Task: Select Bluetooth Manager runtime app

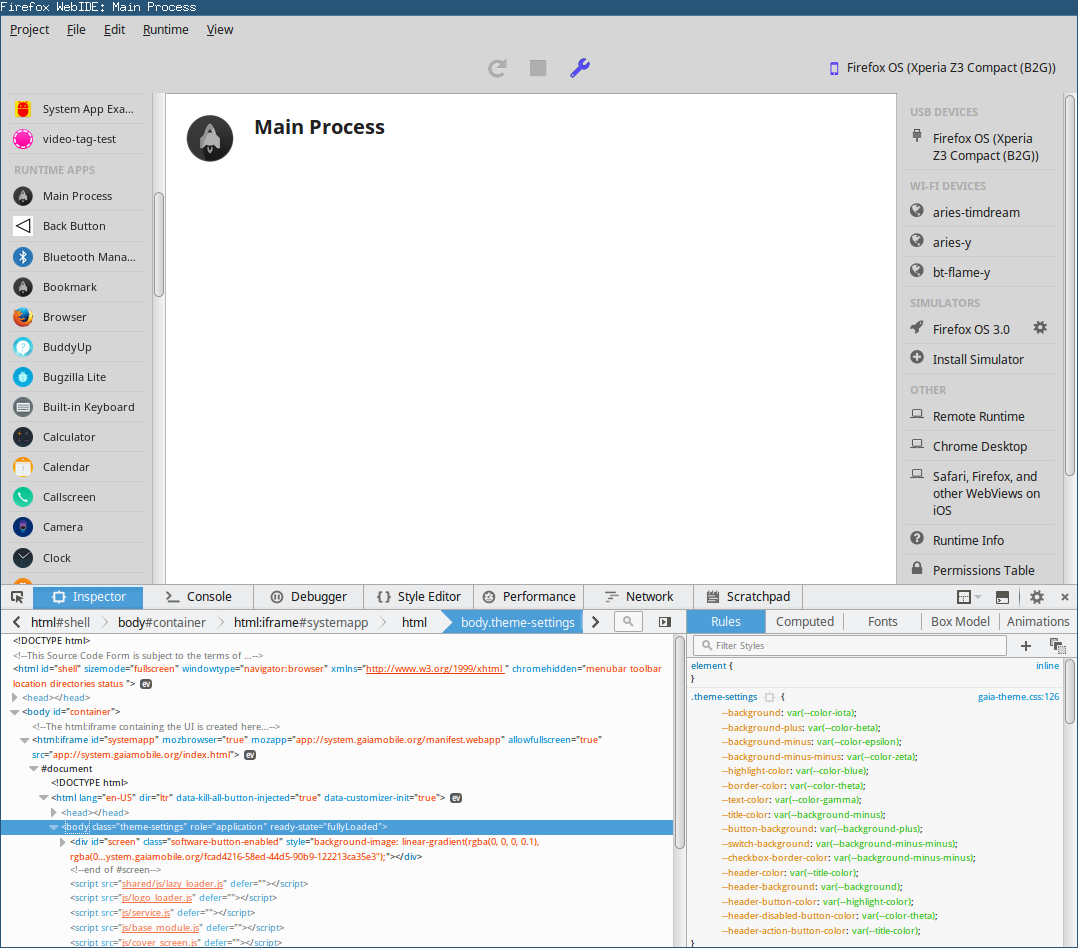Action: pyautogui.click(x=78, y=256)
